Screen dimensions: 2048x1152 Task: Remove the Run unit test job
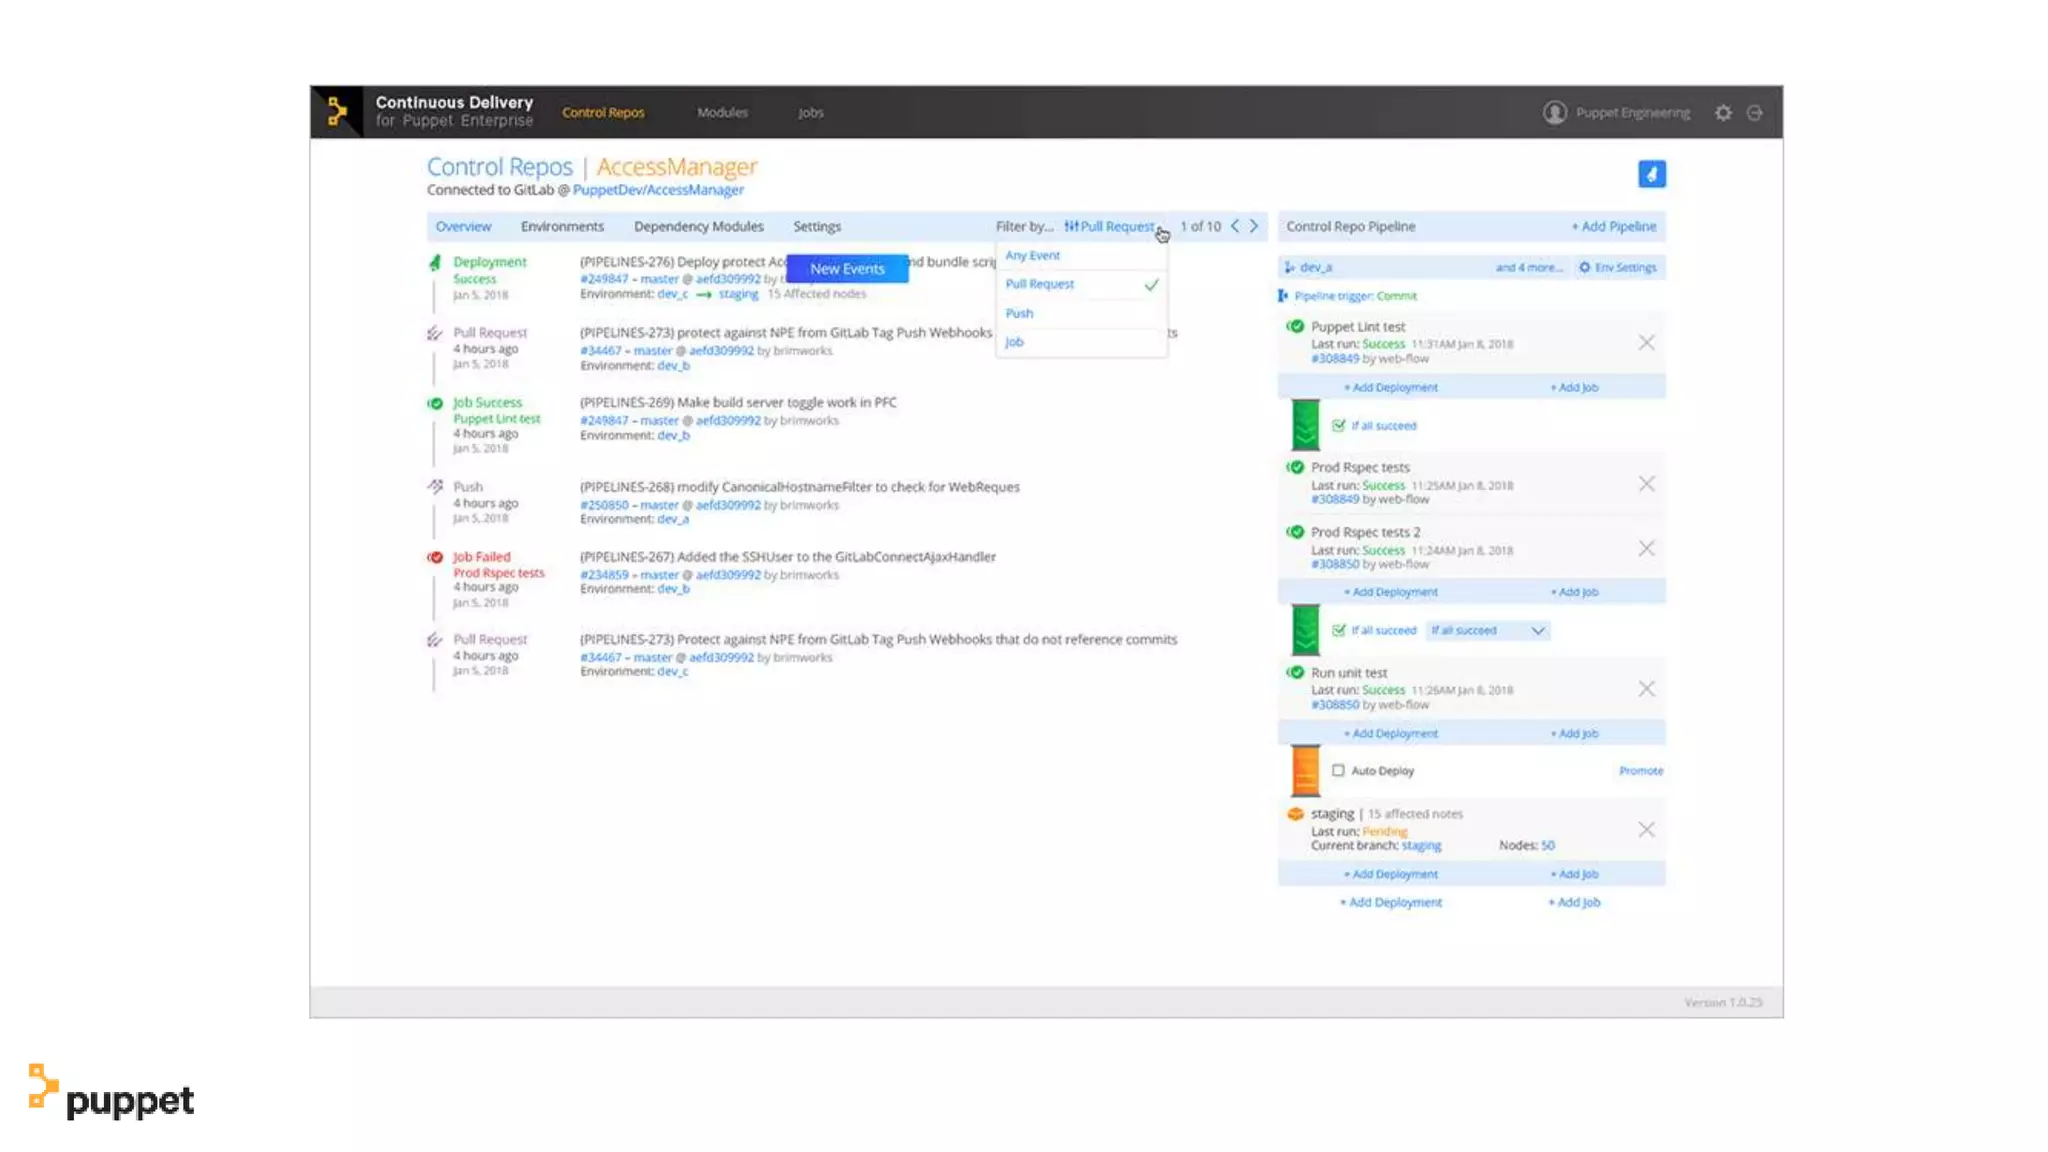1646,689
